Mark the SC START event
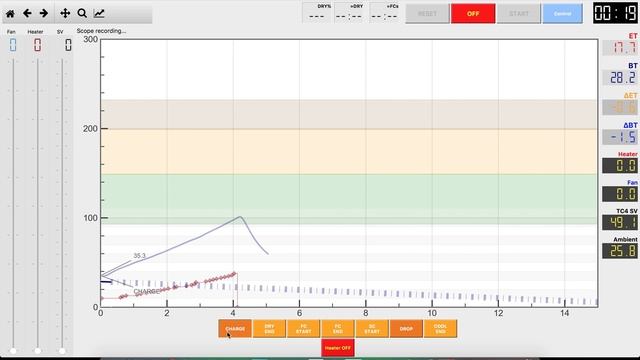Screen dimensions: 640x360 pos(372,329)
